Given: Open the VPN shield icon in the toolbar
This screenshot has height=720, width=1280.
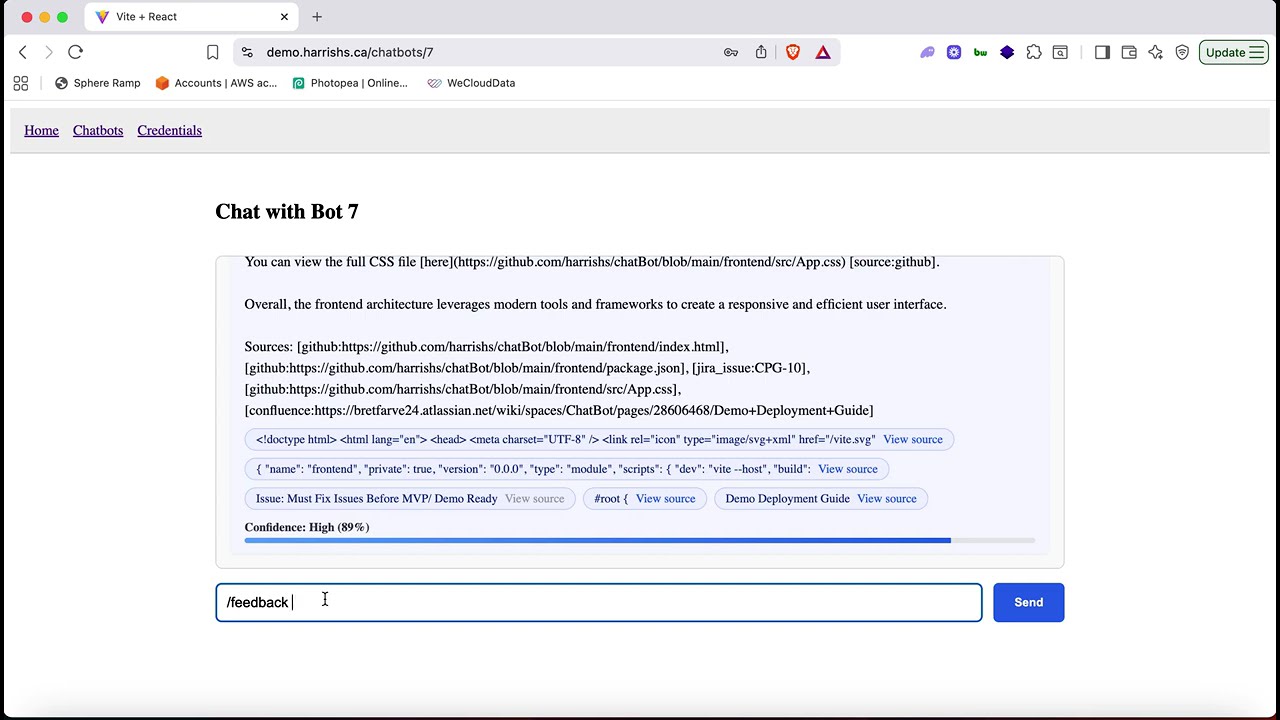Looking at the screenshot, I should pyautogui.click(x=1182, y=52).
